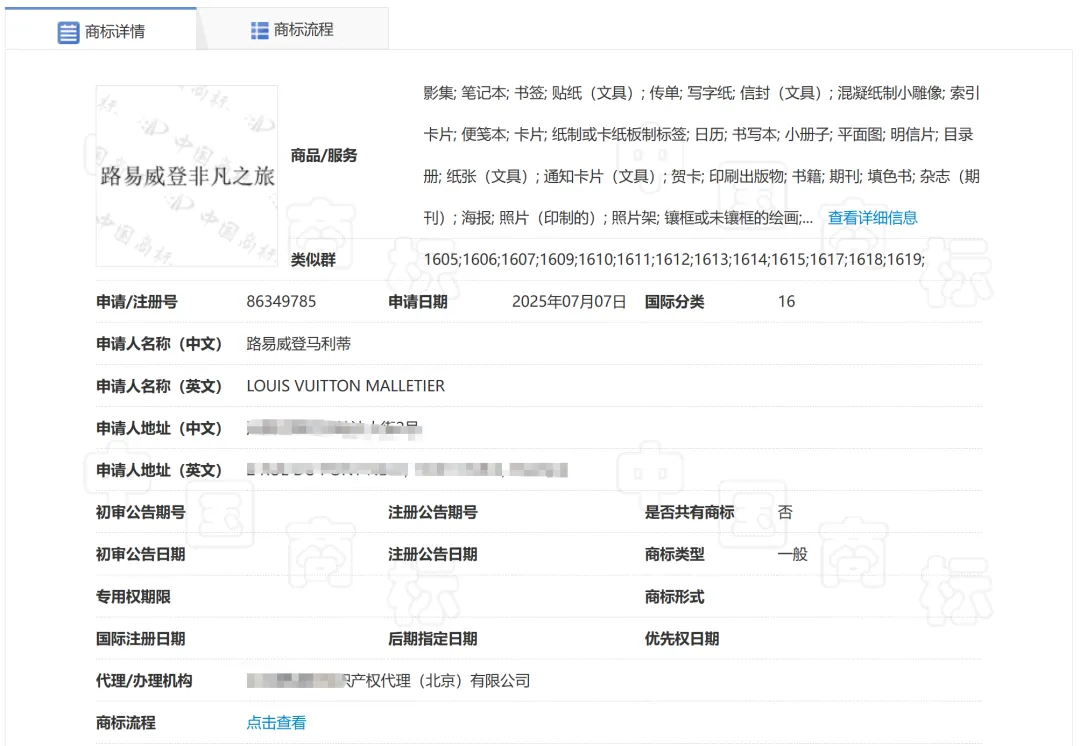
Task: Click the 路易威登非凡之旅 trademark image
Action: pos(187,176)
